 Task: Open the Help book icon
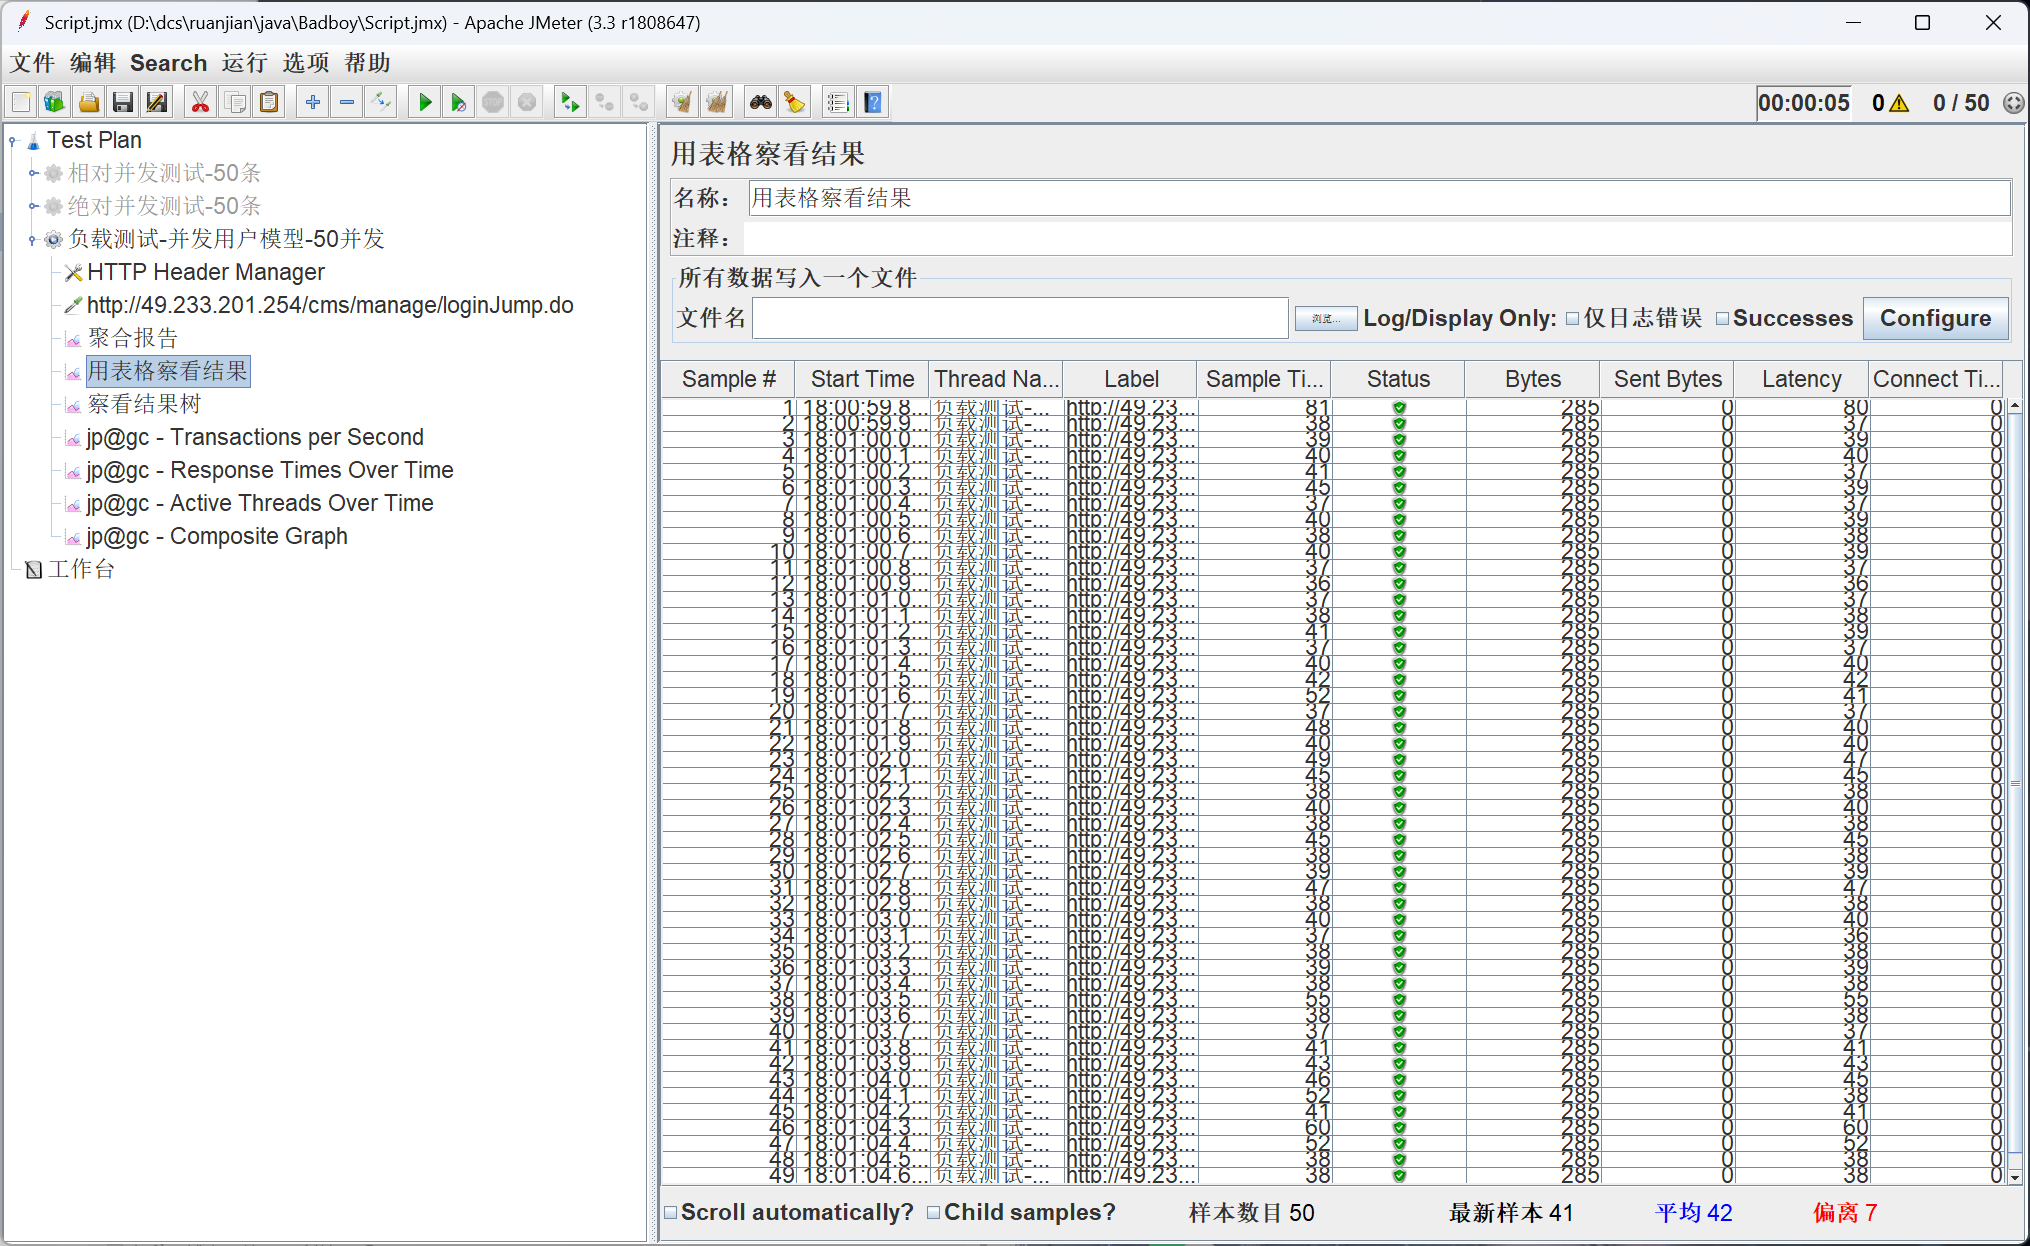pos(873,102)
